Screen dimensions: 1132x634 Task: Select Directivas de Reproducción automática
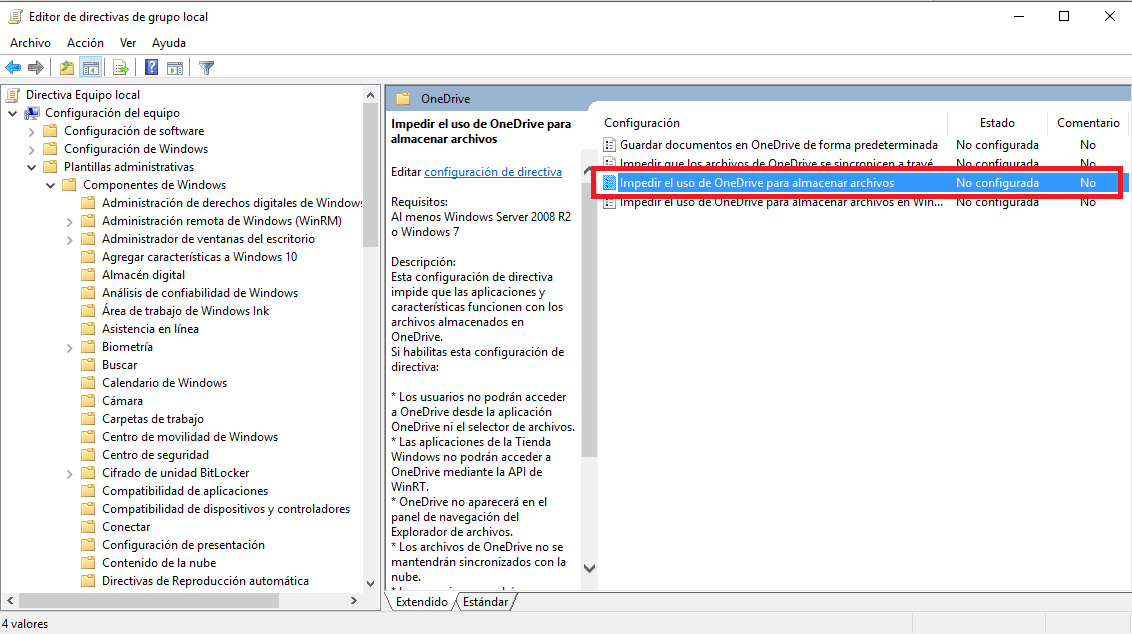205,581
